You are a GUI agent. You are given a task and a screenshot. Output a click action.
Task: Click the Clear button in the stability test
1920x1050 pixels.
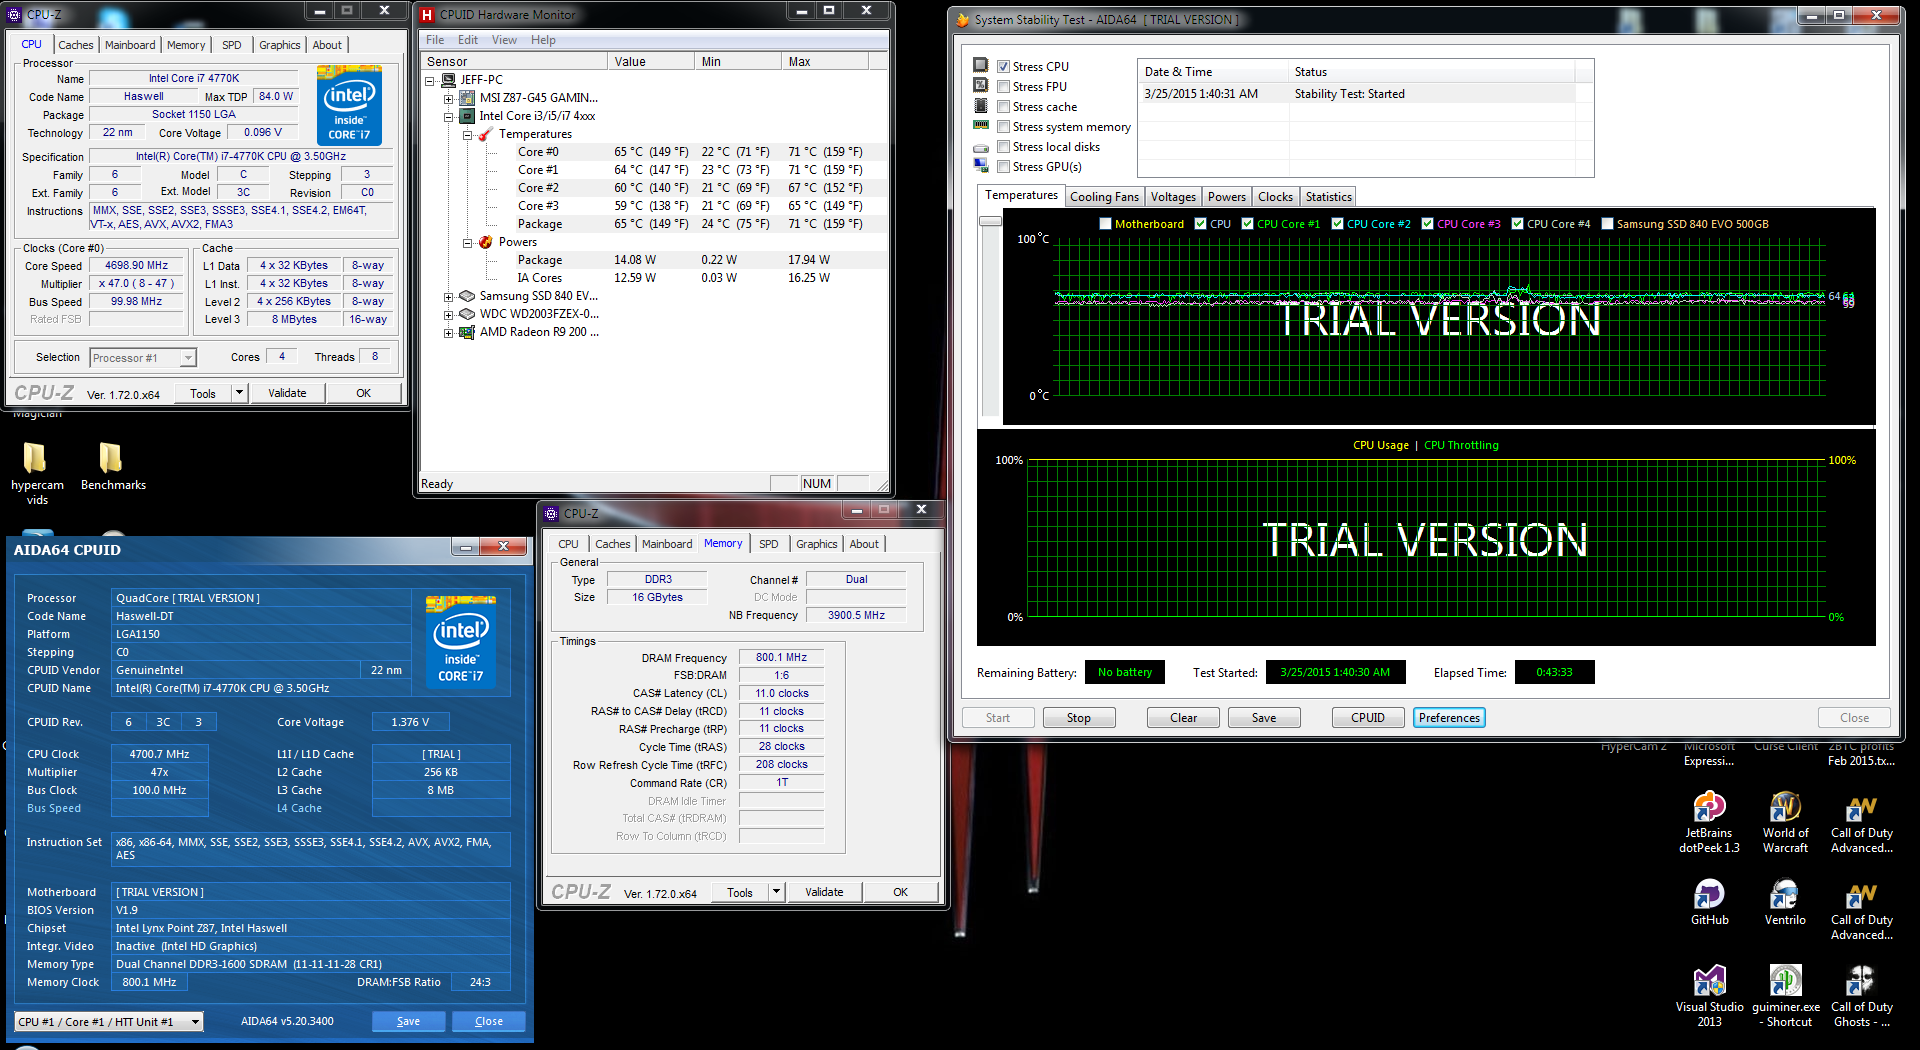pyautogui.click(x=1183, y=718)
